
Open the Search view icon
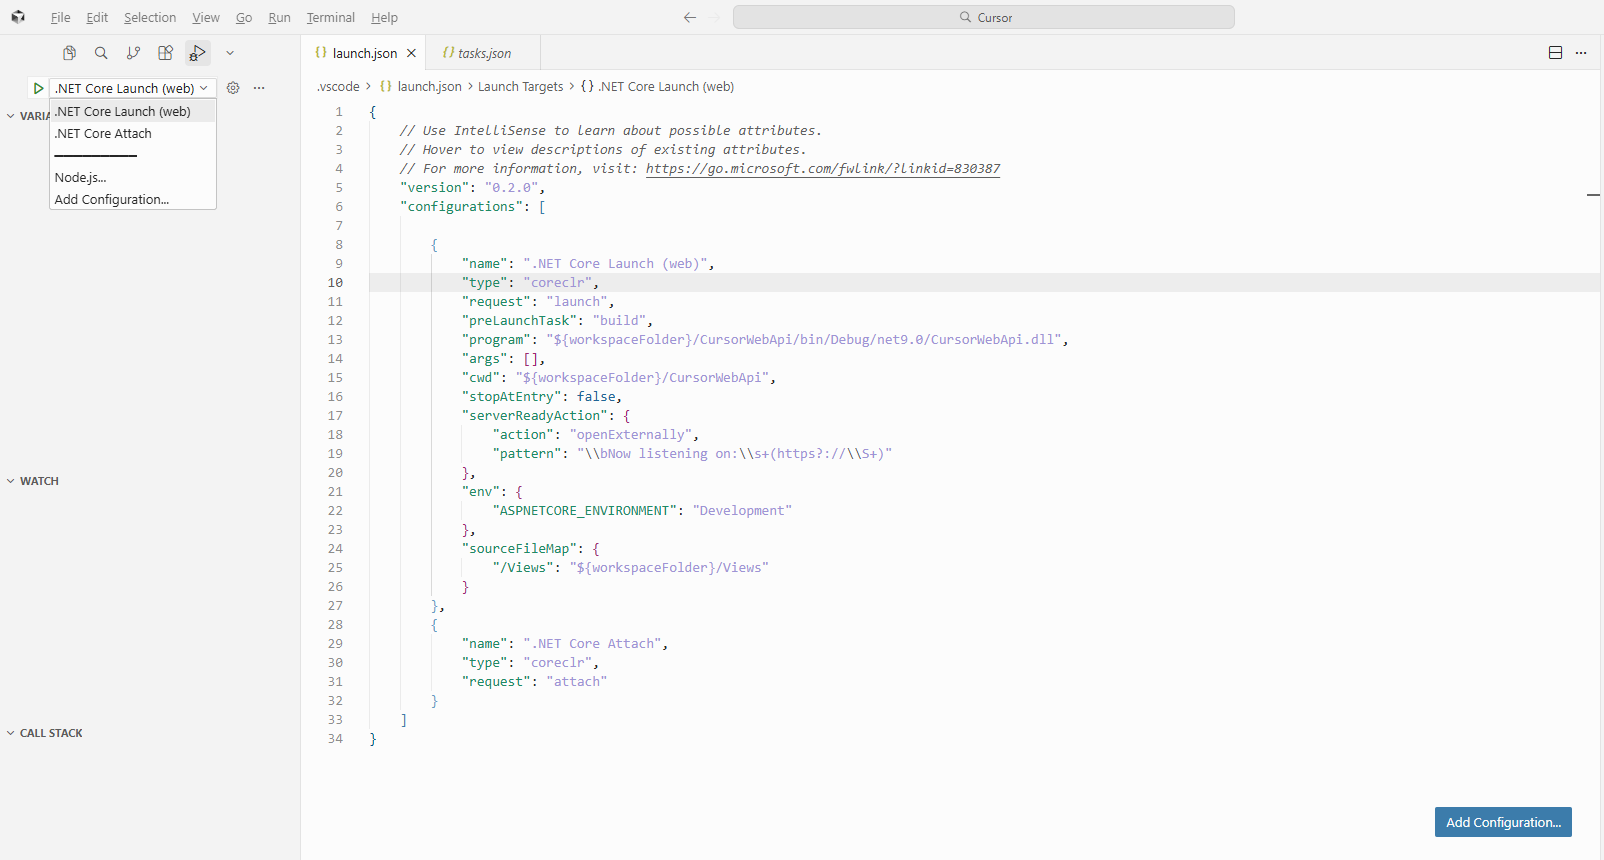coord(101,53)
